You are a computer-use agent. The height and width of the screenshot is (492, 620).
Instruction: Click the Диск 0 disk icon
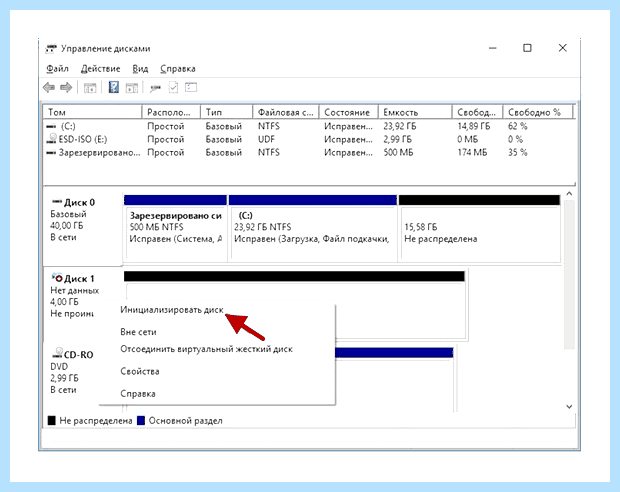57,202
